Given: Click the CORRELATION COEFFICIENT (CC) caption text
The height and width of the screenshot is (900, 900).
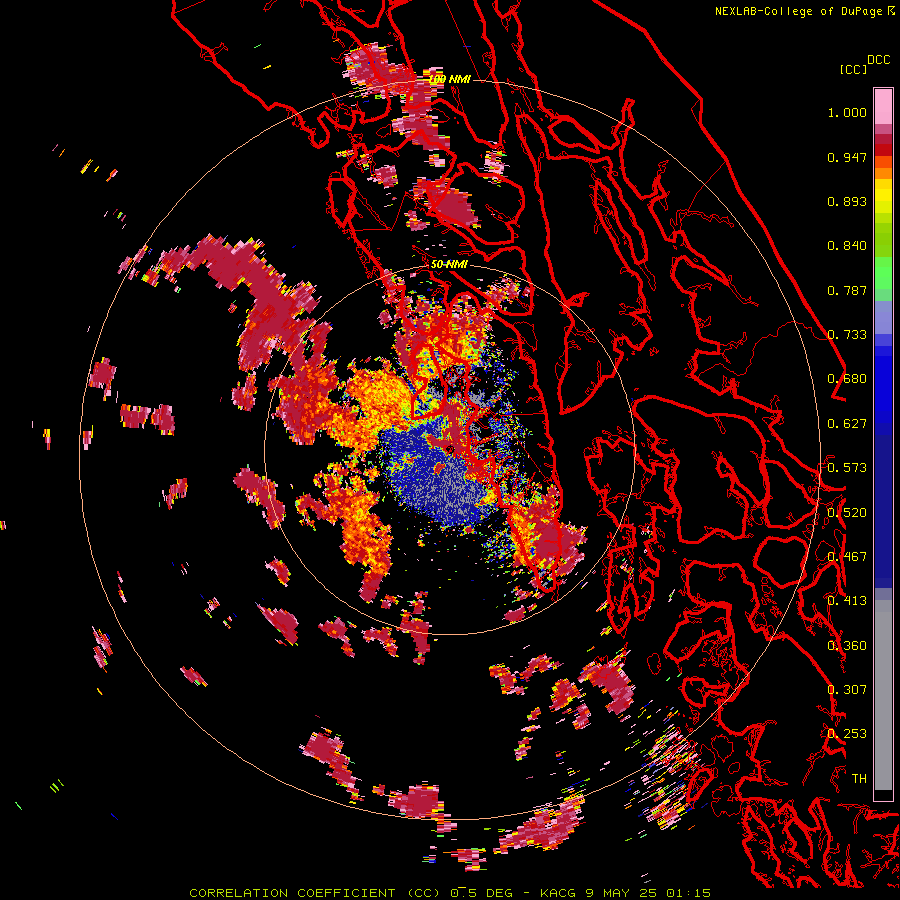Looking at the screenshot, I should click(x=315, y=893).
